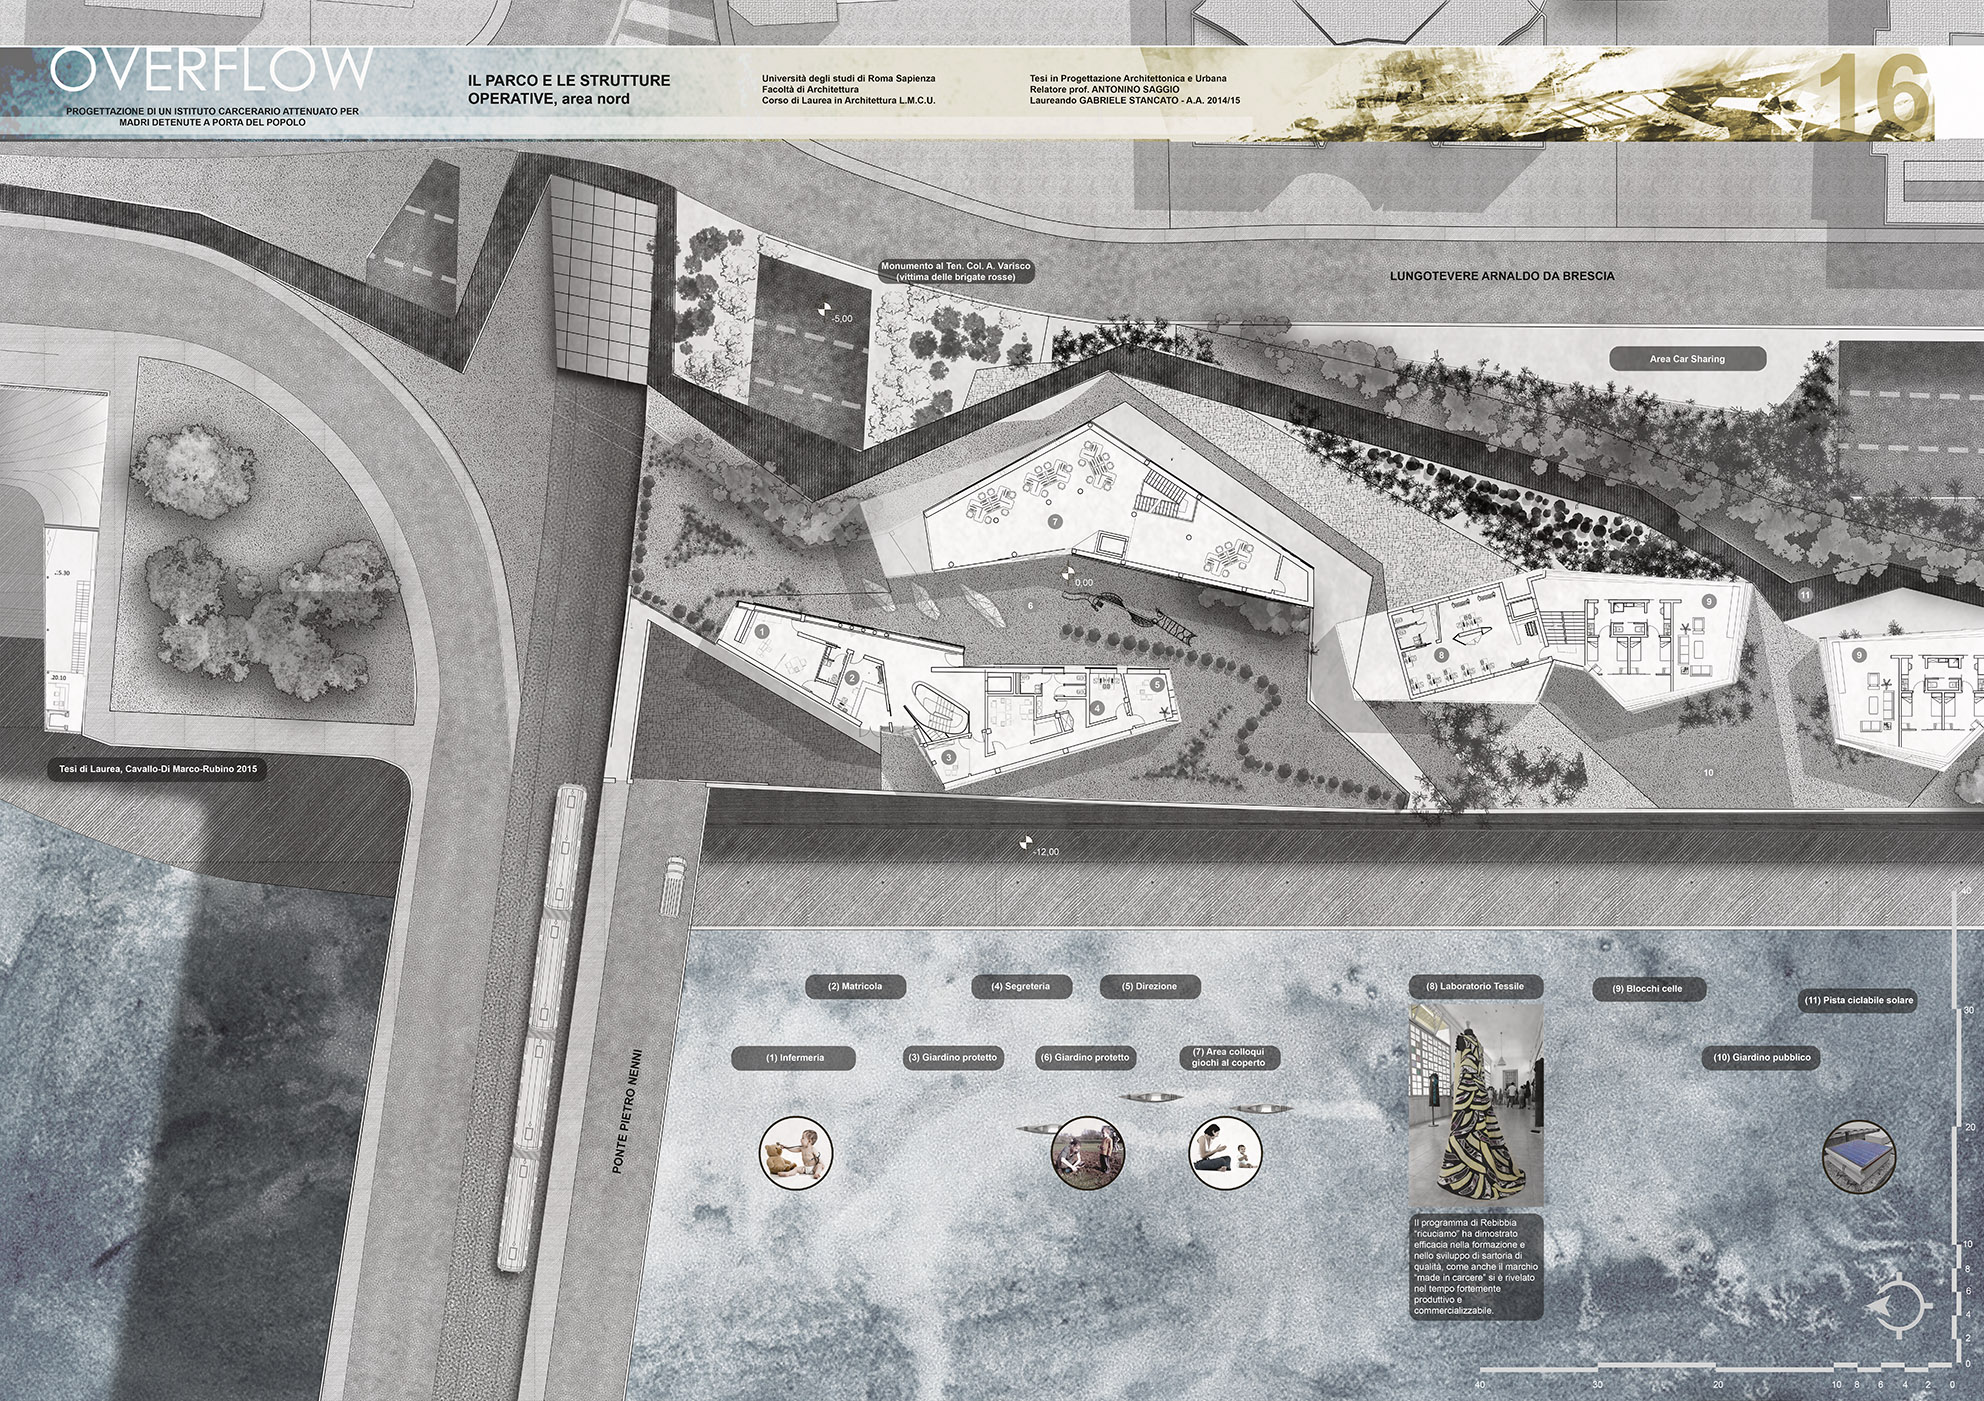
Task: Click the children playing circular image
Action: coord(1088,1153)
